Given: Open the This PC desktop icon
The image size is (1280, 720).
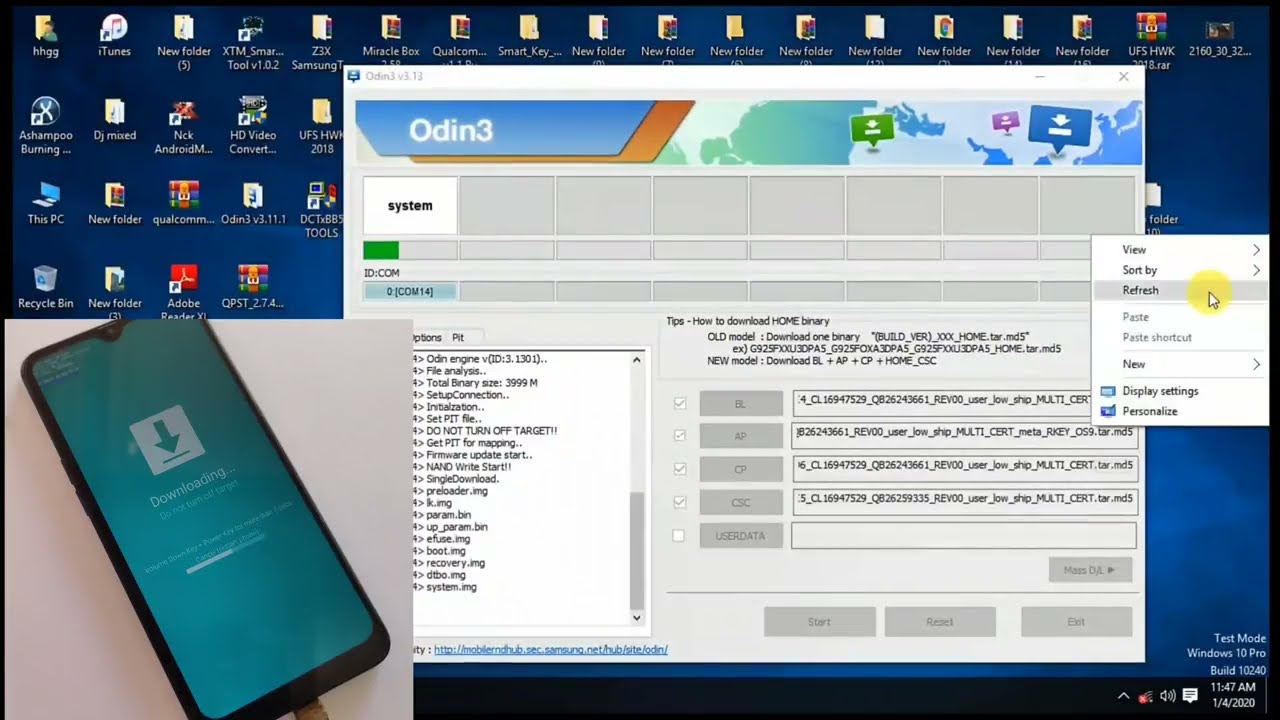Looking at the screenshot, I should click(45, 203).
